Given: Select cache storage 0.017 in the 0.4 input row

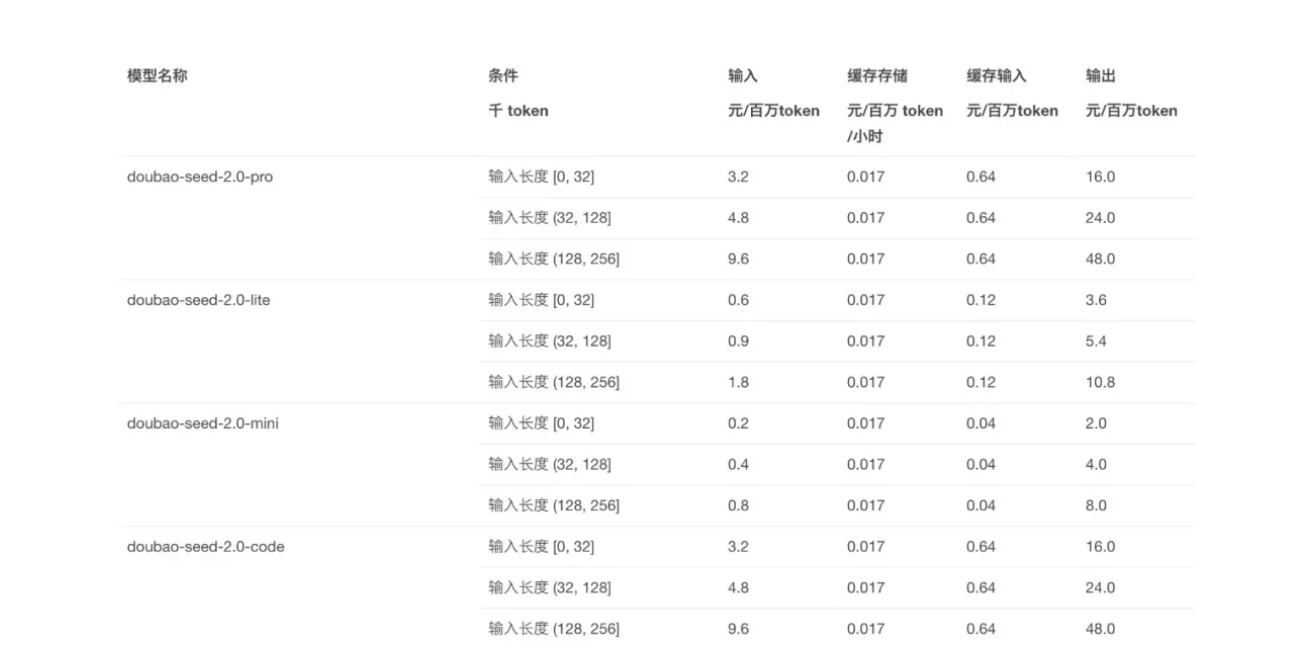Looking at the screenshot, I should [866, 464].
